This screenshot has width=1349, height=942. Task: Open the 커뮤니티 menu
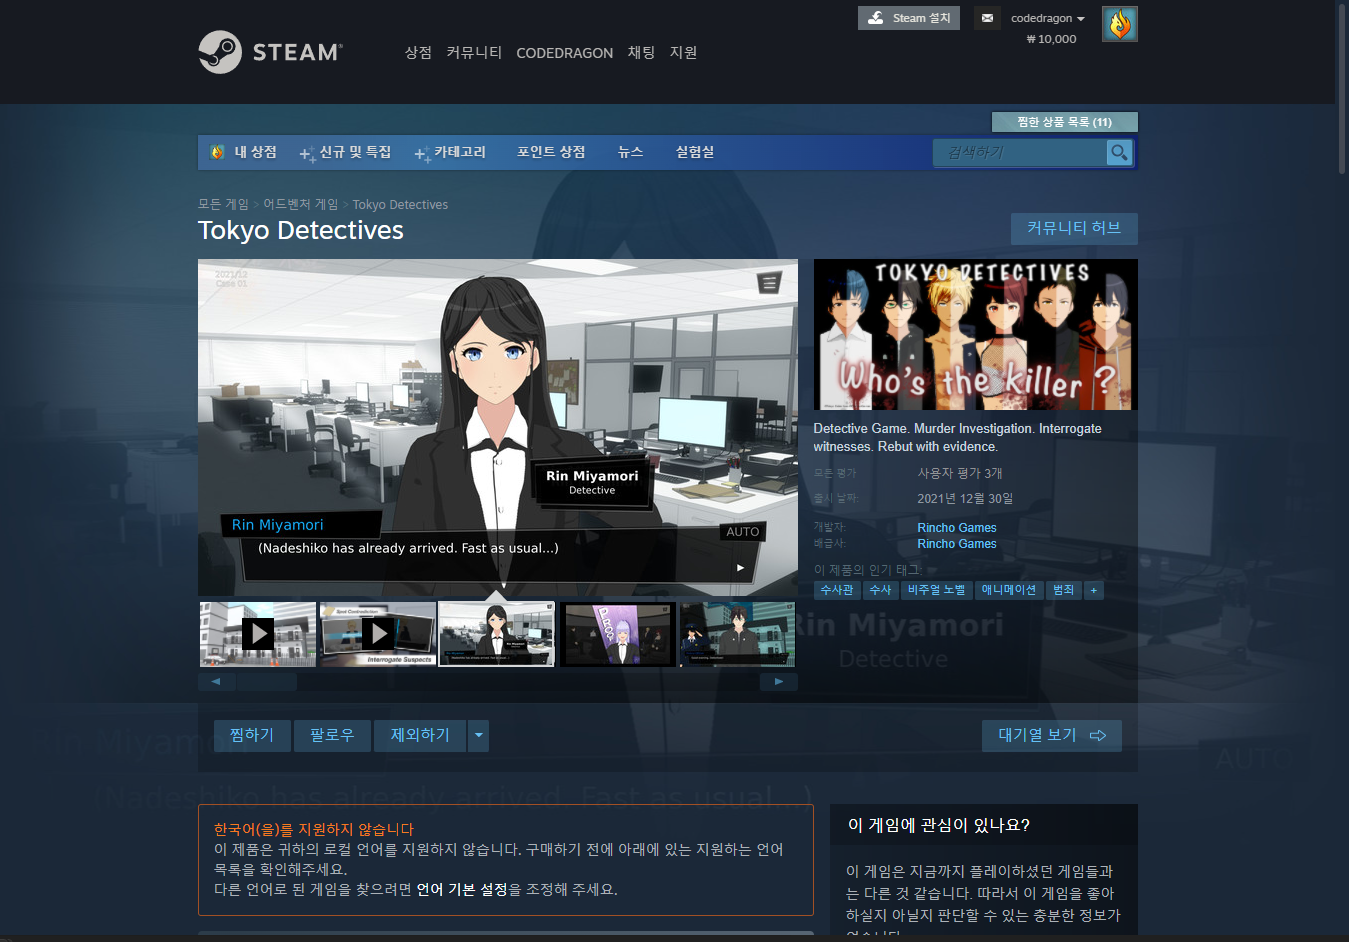[474, 52]
